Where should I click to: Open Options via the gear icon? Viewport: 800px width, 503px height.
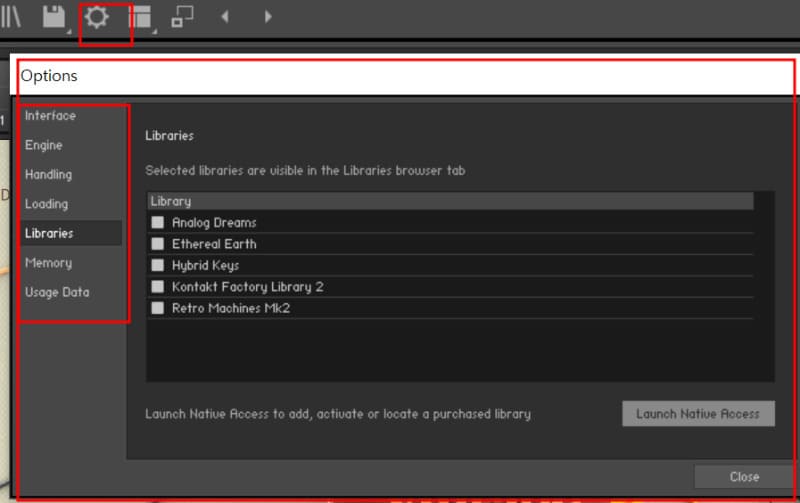[x=96, y=17]
